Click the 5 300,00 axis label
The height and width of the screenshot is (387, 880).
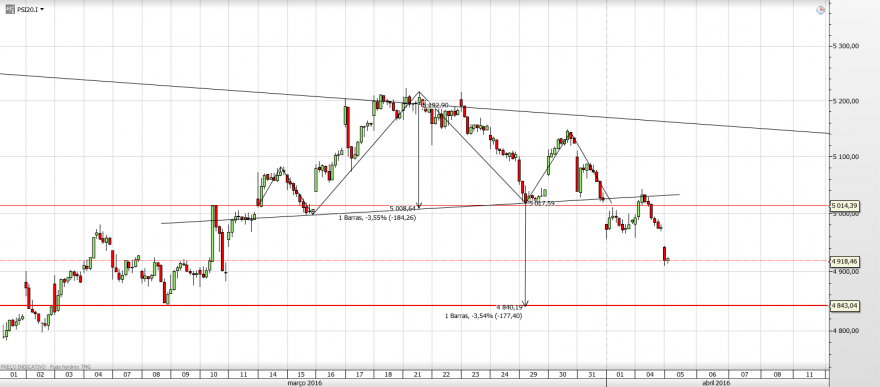pos(846,47)
